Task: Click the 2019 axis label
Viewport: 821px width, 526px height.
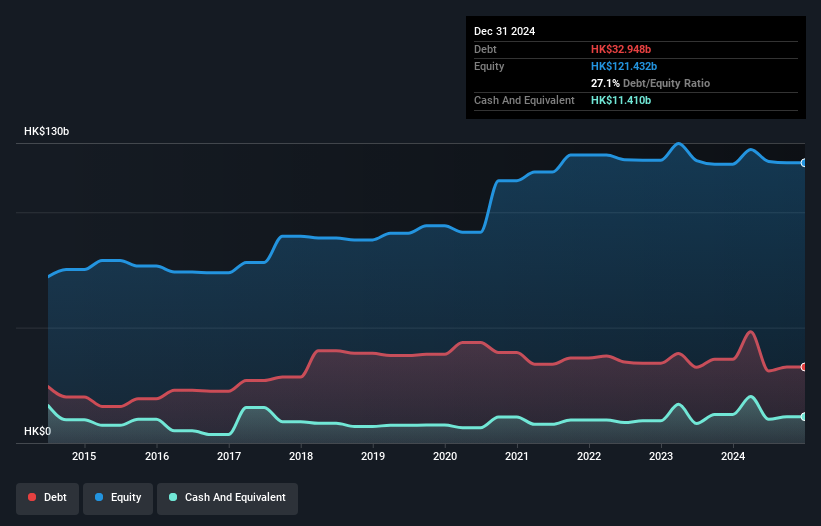Action: pos(373,456)
